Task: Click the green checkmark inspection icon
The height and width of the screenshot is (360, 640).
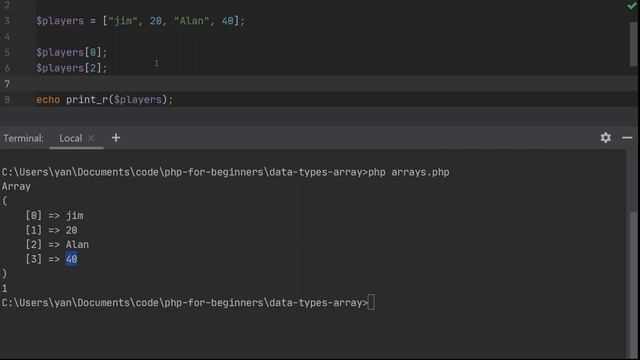Action: click(x=632, y=5)
